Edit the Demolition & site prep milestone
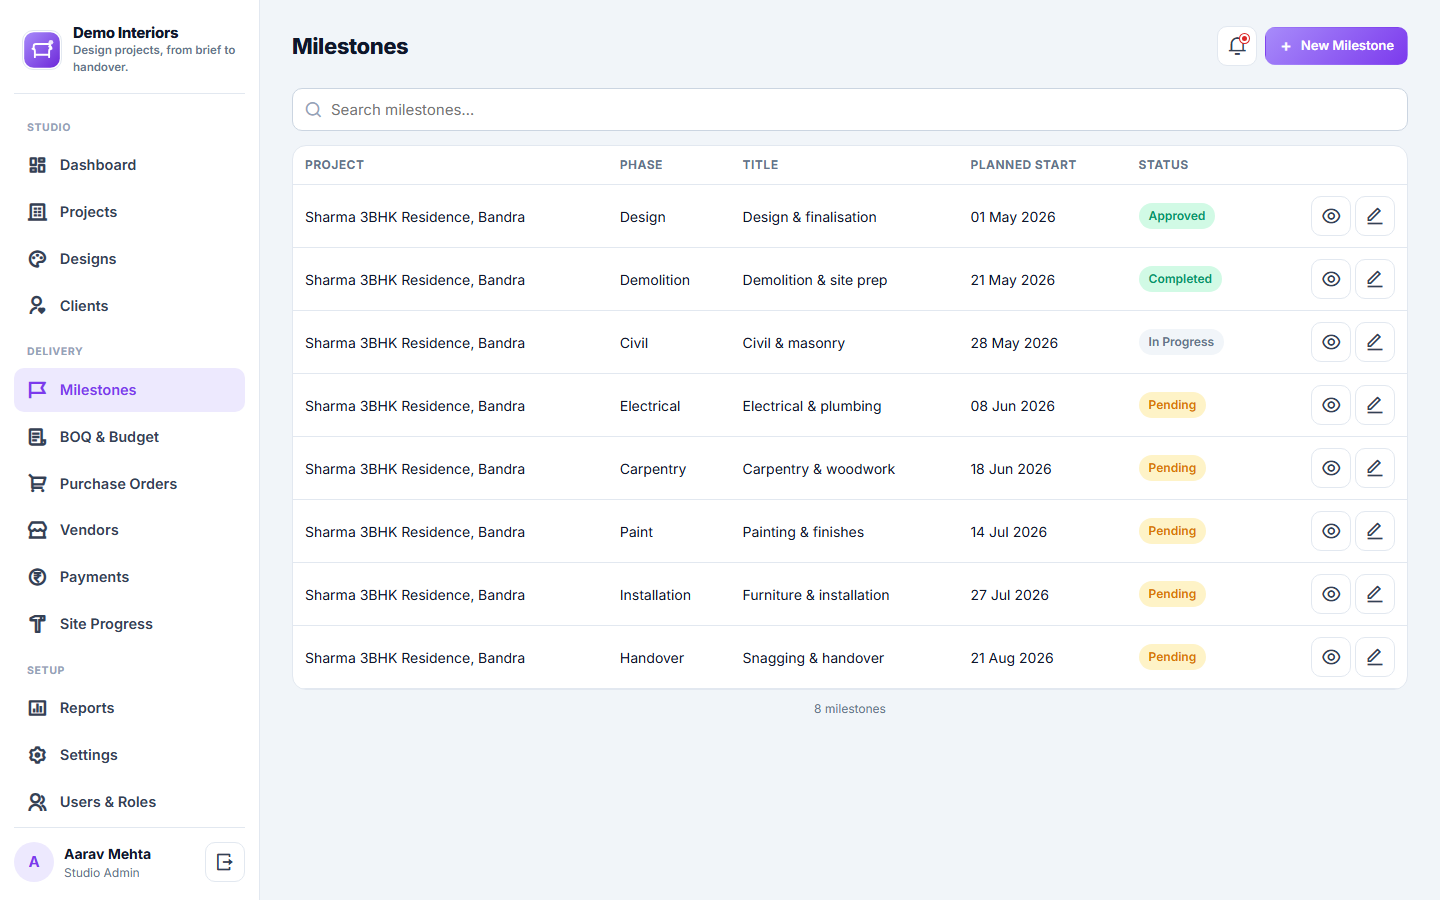1440x900 pixels. [1375, 279]
